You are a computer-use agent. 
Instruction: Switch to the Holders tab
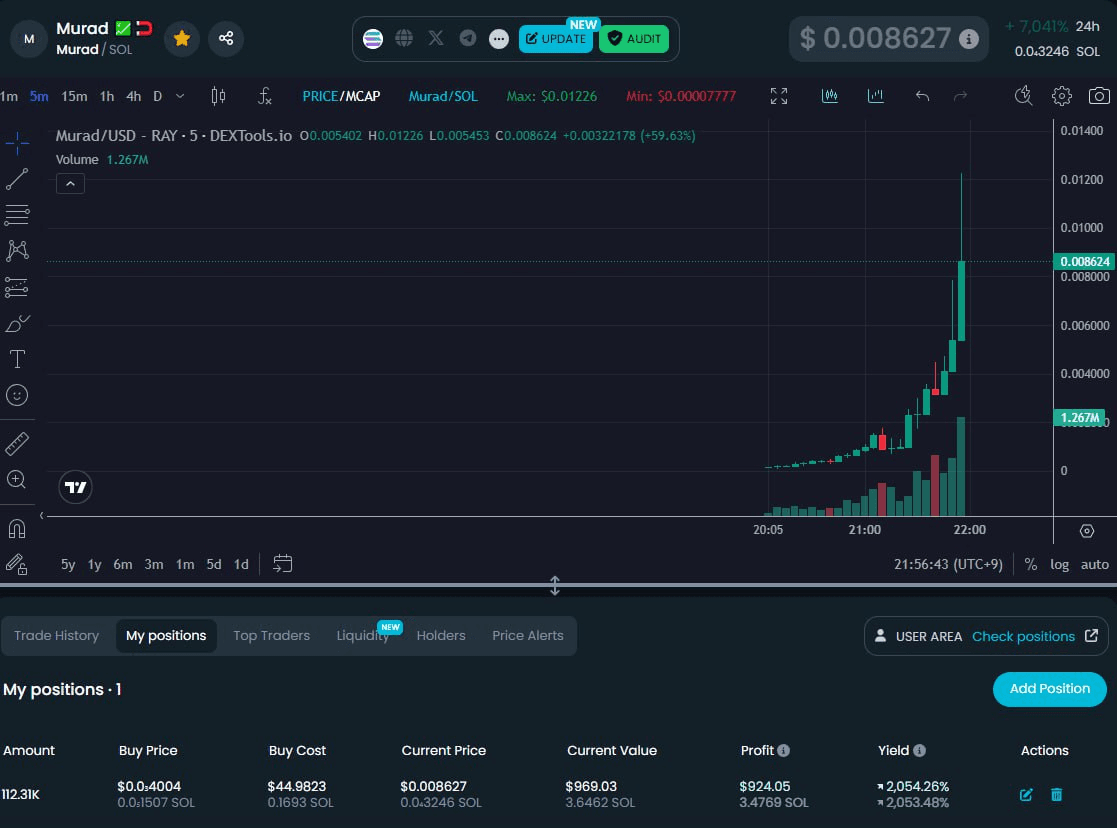tap(441, 636)
